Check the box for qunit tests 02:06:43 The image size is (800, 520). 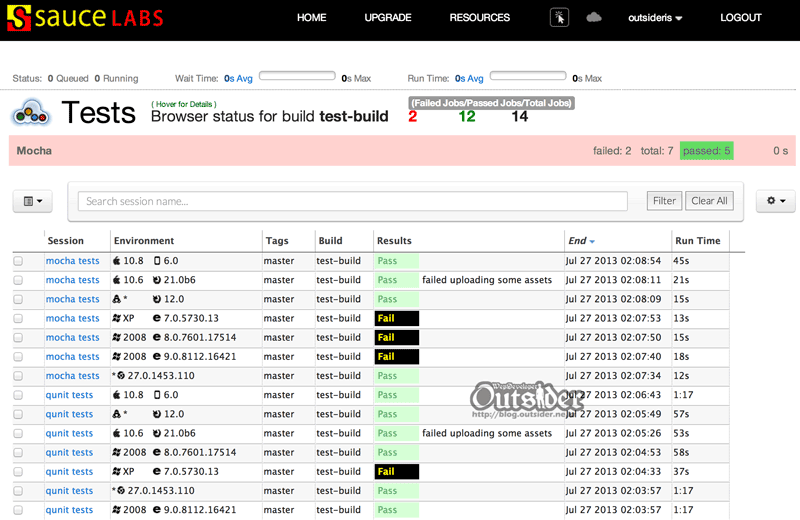tap(18, 395)
